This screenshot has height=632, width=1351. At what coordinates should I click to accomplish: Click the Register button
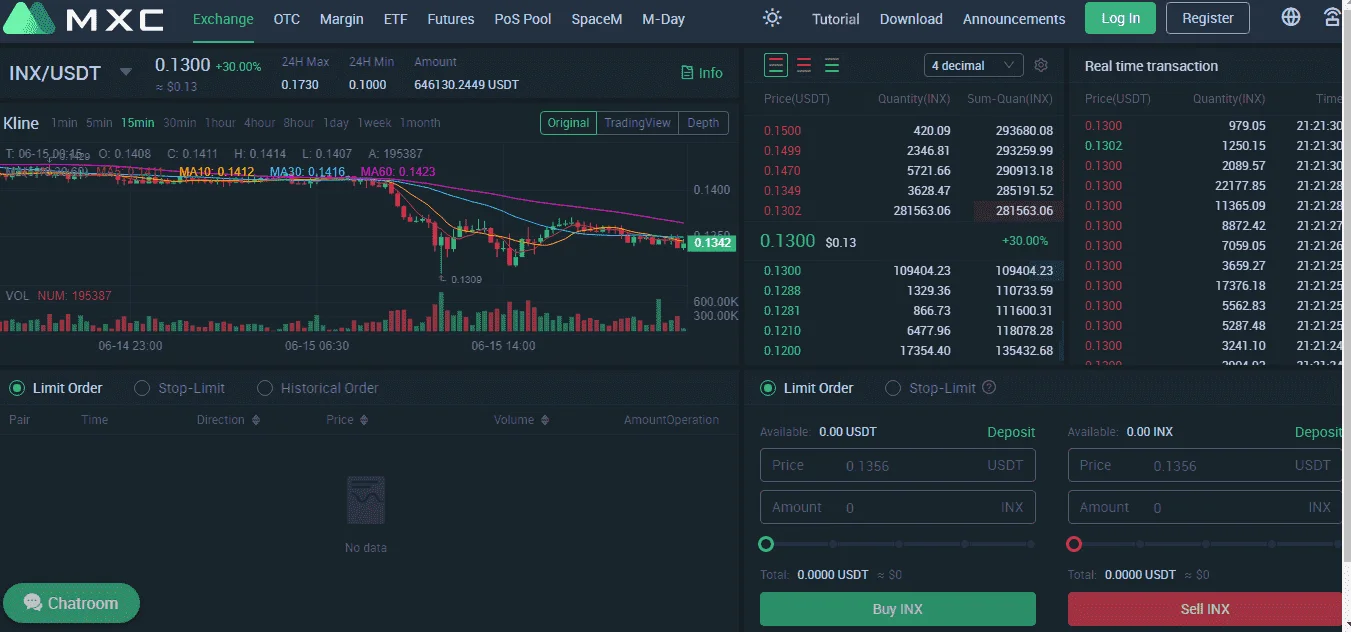coord(1208,18)
